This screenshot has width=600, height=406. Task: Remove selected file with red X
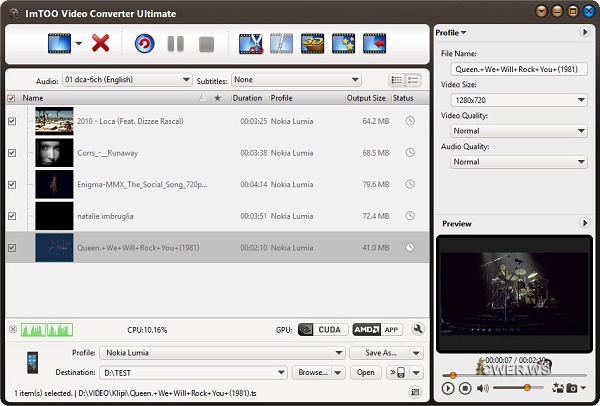coord(100,43)
